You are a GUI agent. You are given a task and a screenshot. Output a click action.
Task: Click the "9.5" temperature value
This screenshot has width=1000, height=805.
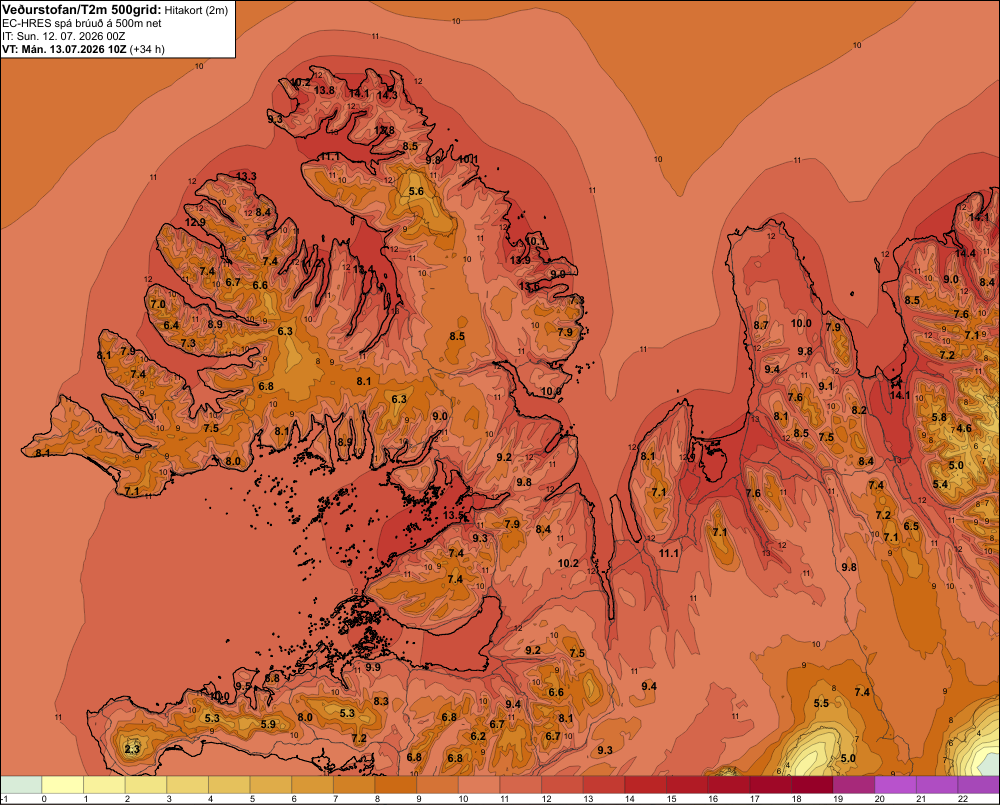tap(243, 686)
